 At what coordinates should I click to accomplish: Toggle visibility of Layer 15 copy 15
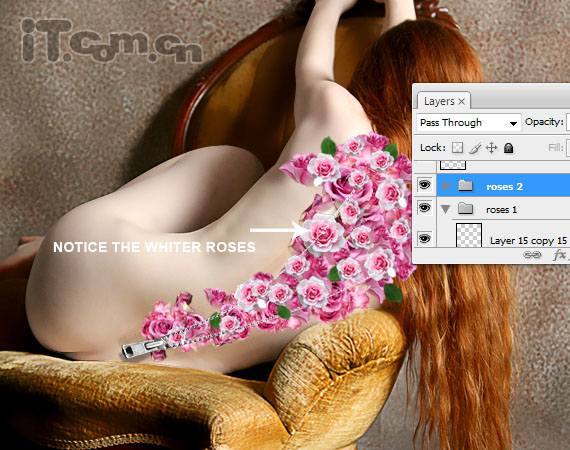pos(424,238)
